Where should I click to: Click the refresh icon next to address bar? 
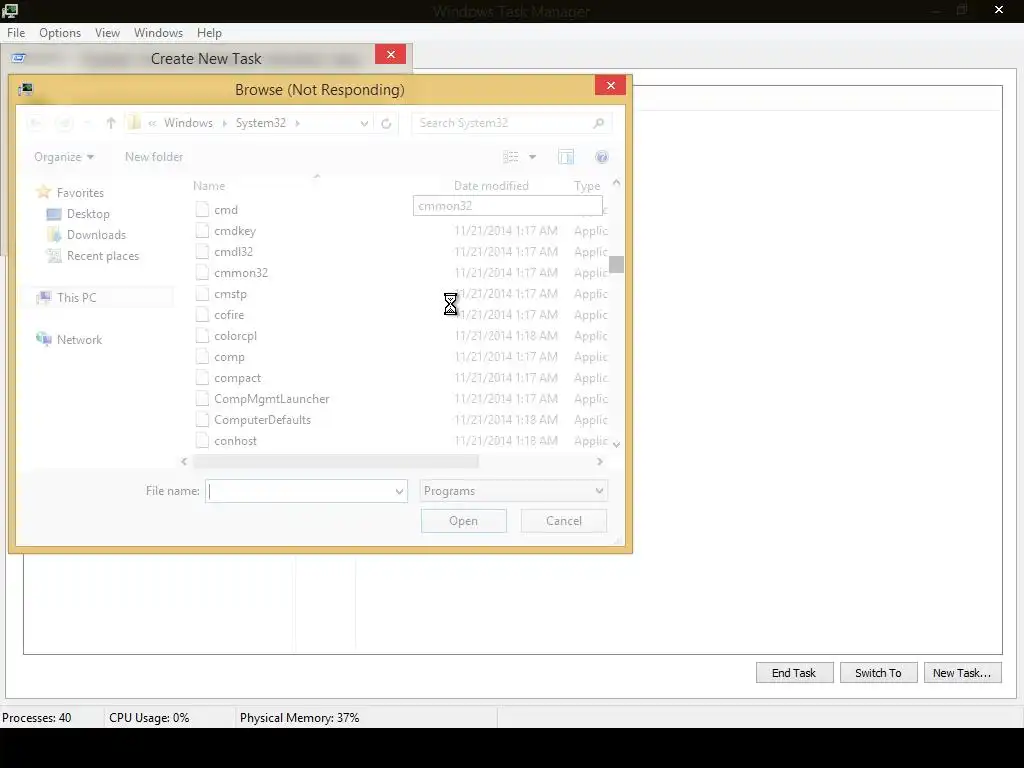coord(386,123)
